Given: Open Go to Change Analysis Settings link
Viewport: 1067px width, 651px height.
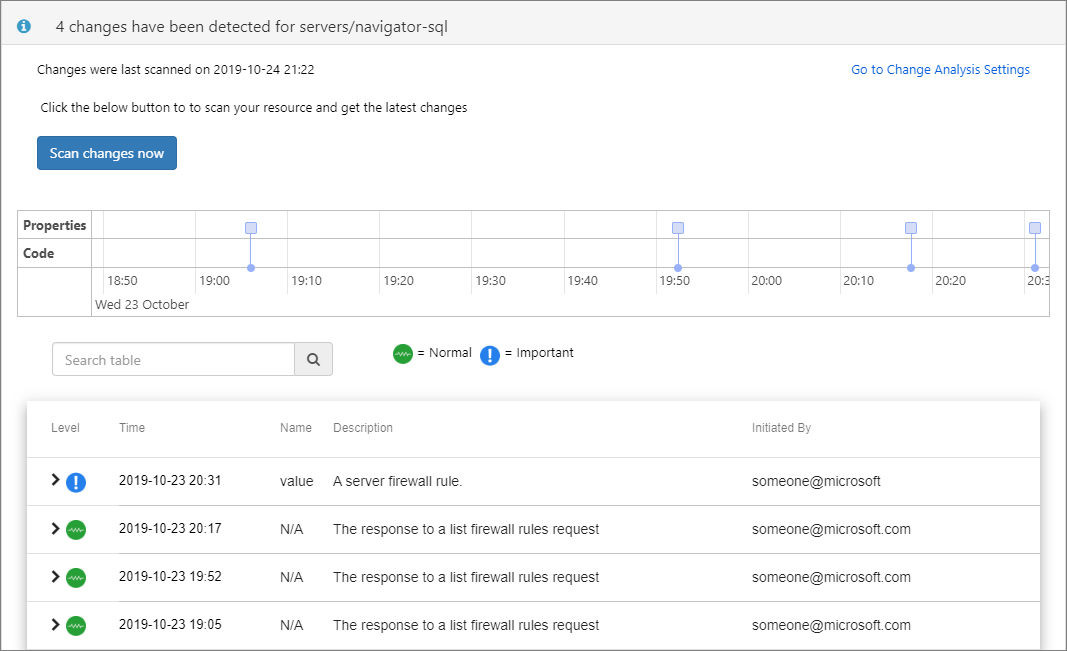Looking at the screenshot, I should tap(940, 70).
